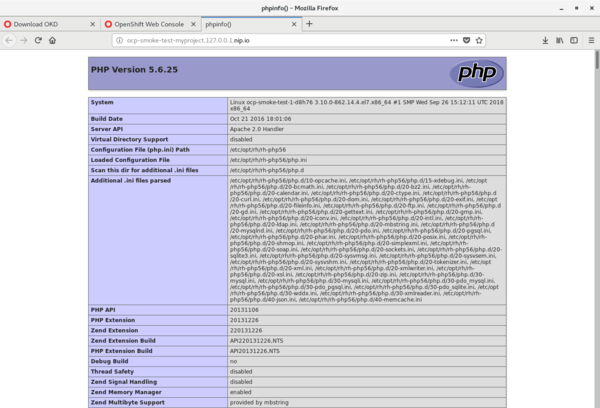
Task: Toggle the Firefox sidebar
Action: 574,41
